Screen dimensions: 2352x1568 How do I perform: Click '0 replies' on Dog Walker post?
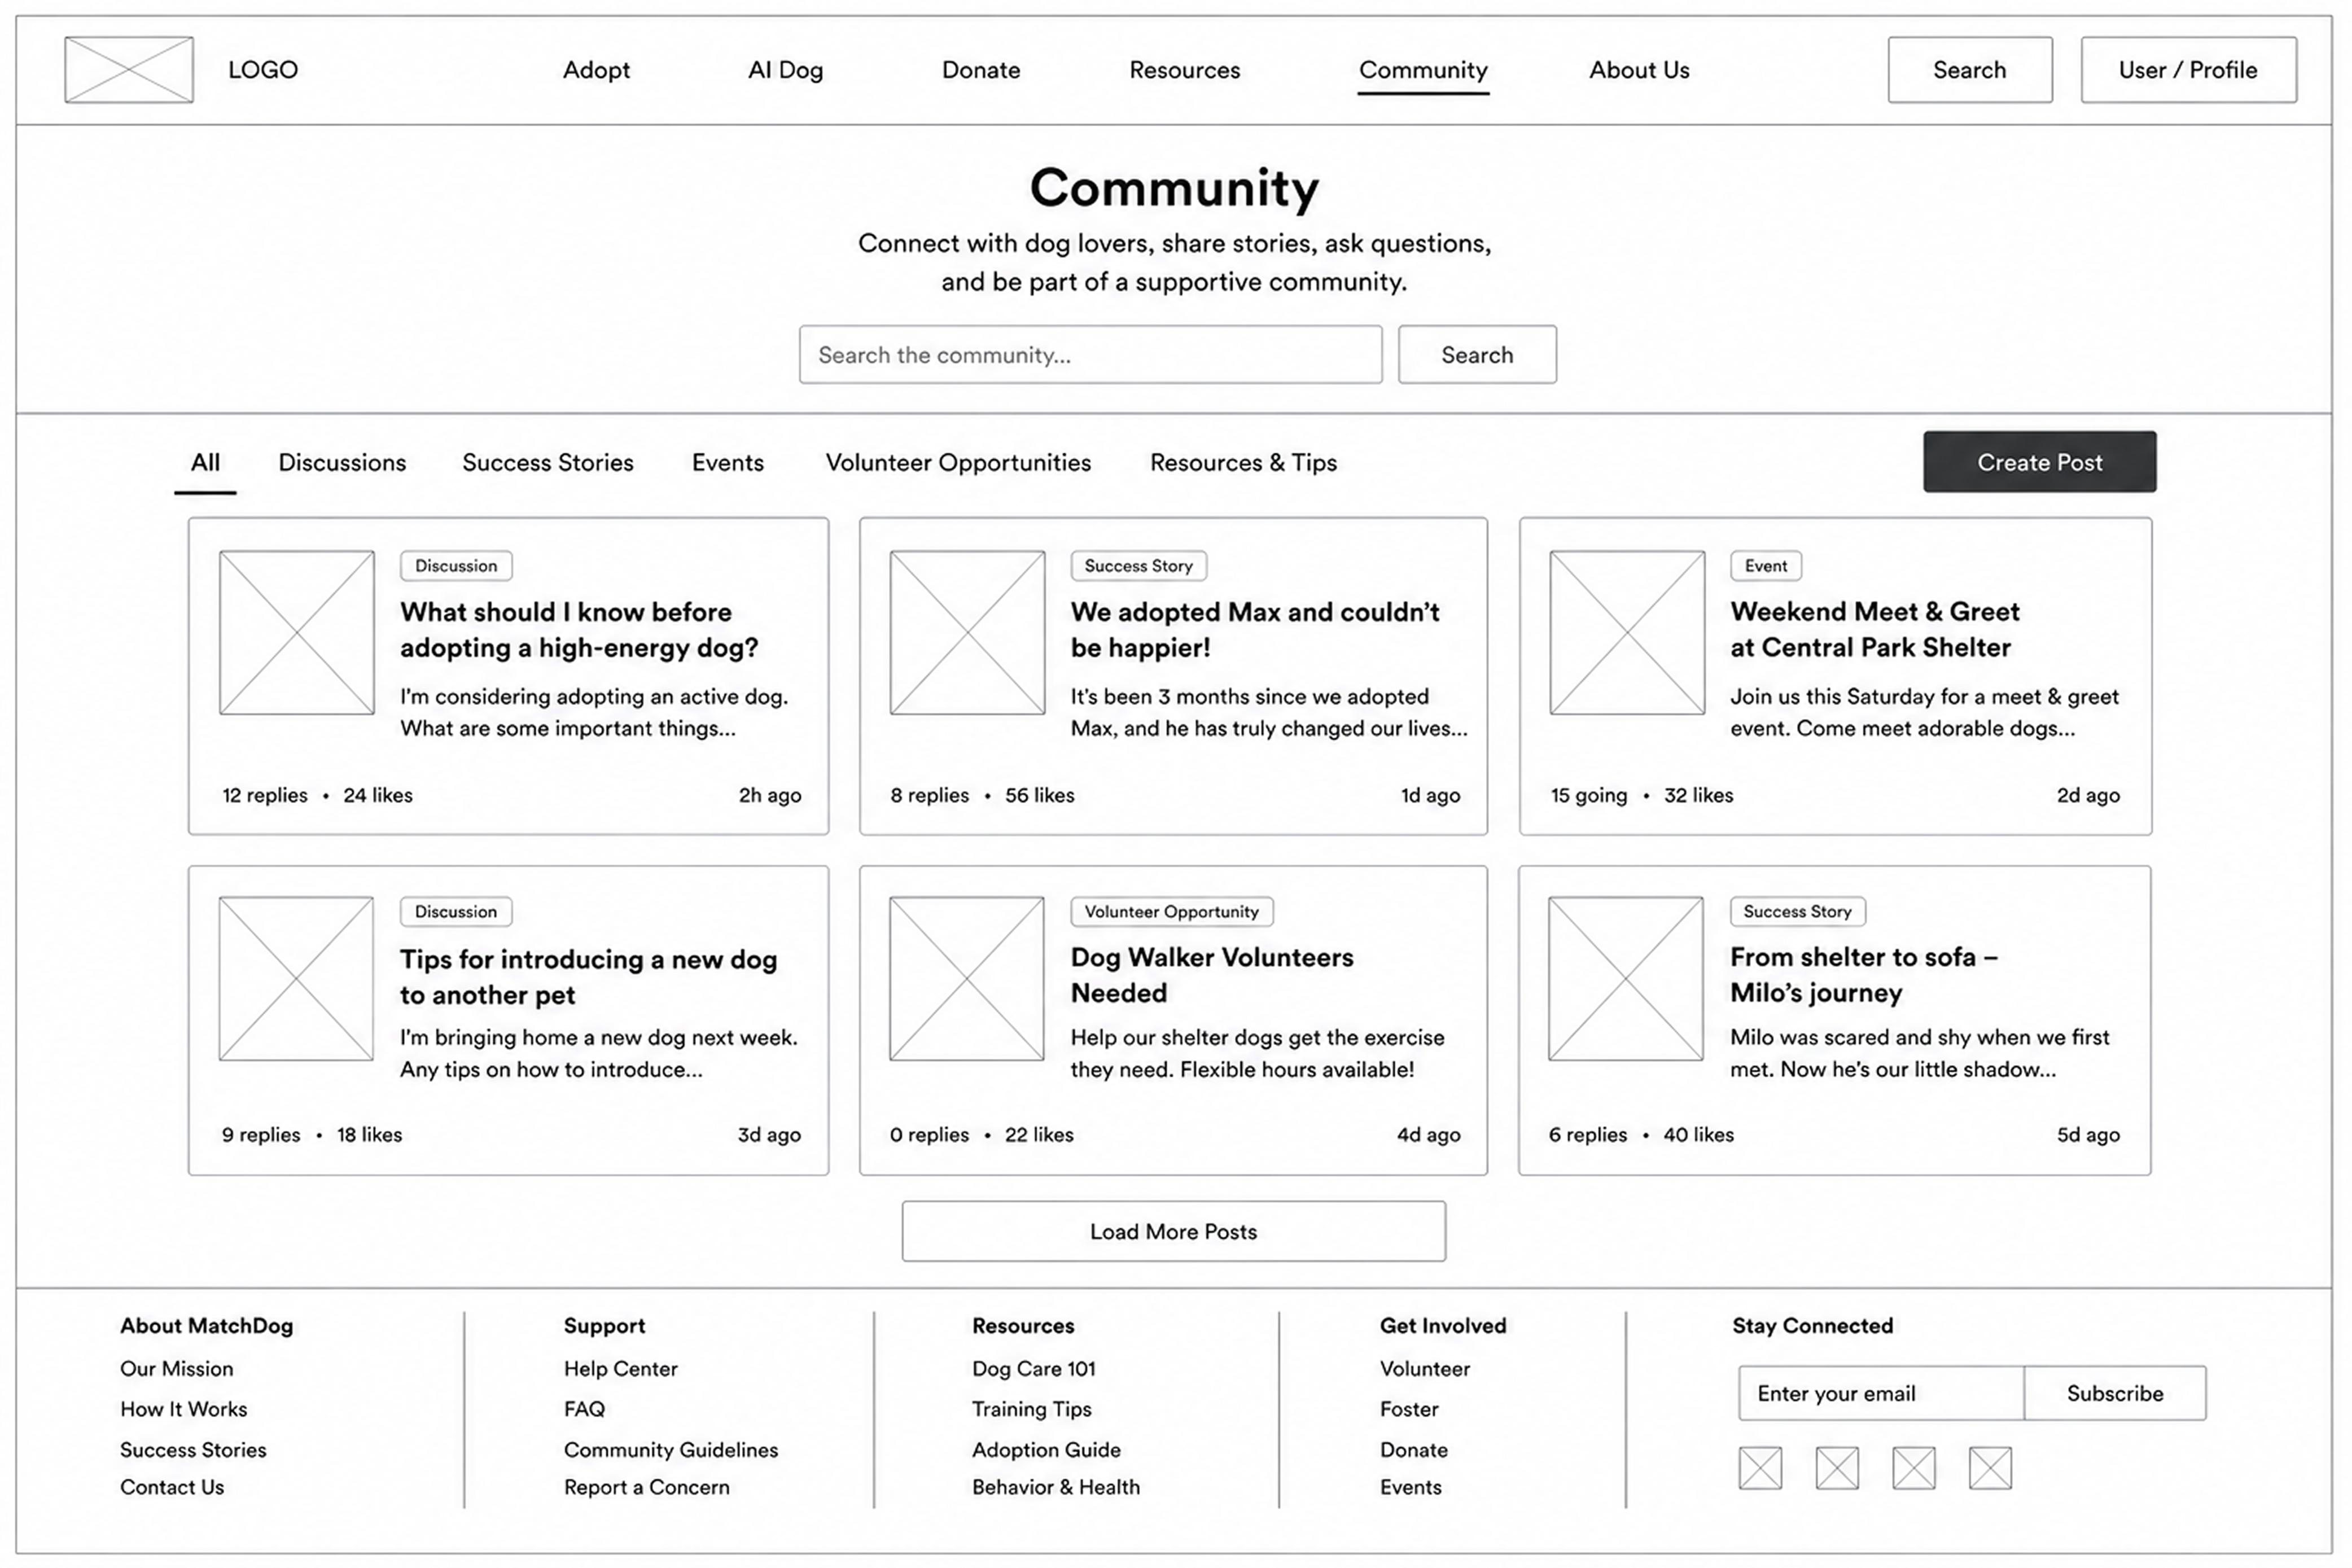point(929,1135)
